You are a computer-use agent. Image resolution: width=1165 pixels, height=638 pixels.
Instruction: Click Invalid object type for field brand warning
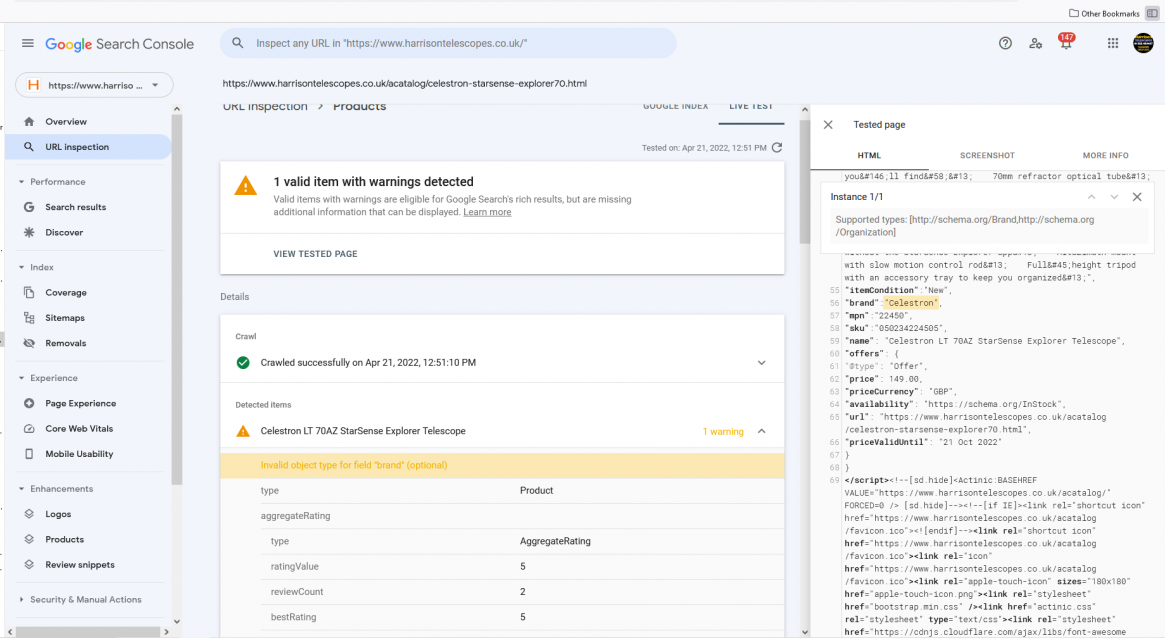tap(502, 465)
